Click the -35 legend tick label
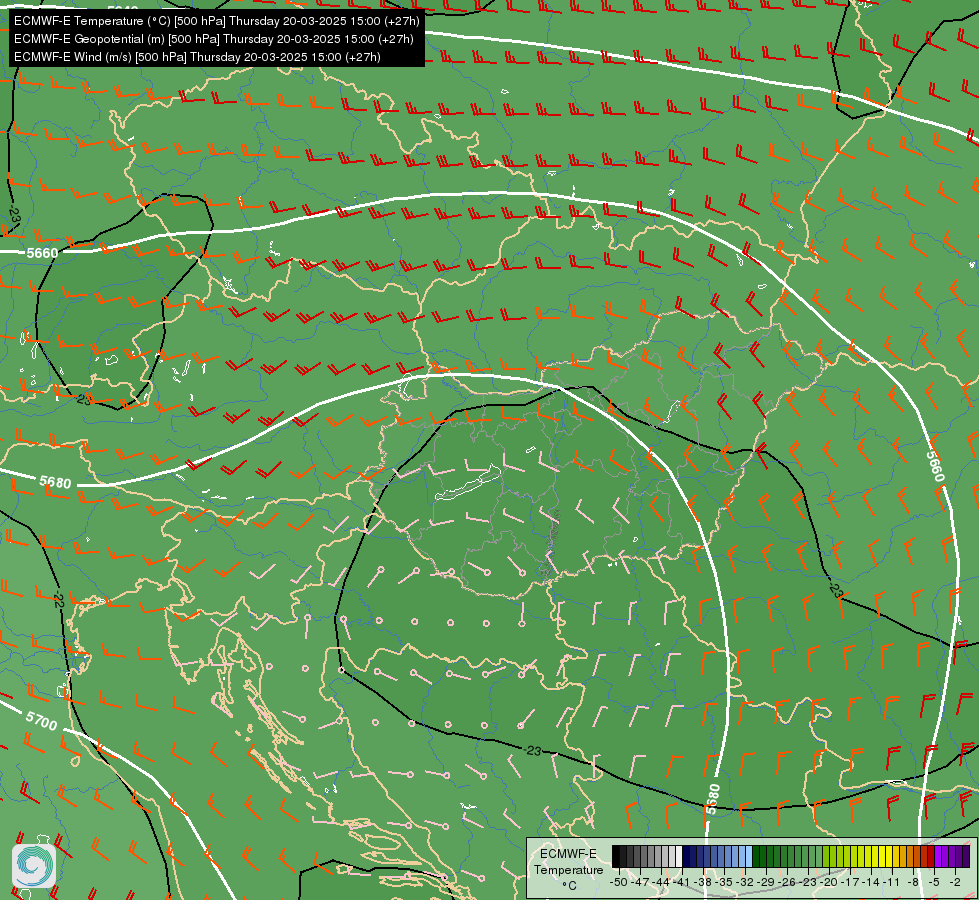979x900 pixels. [x=724, y=883]
